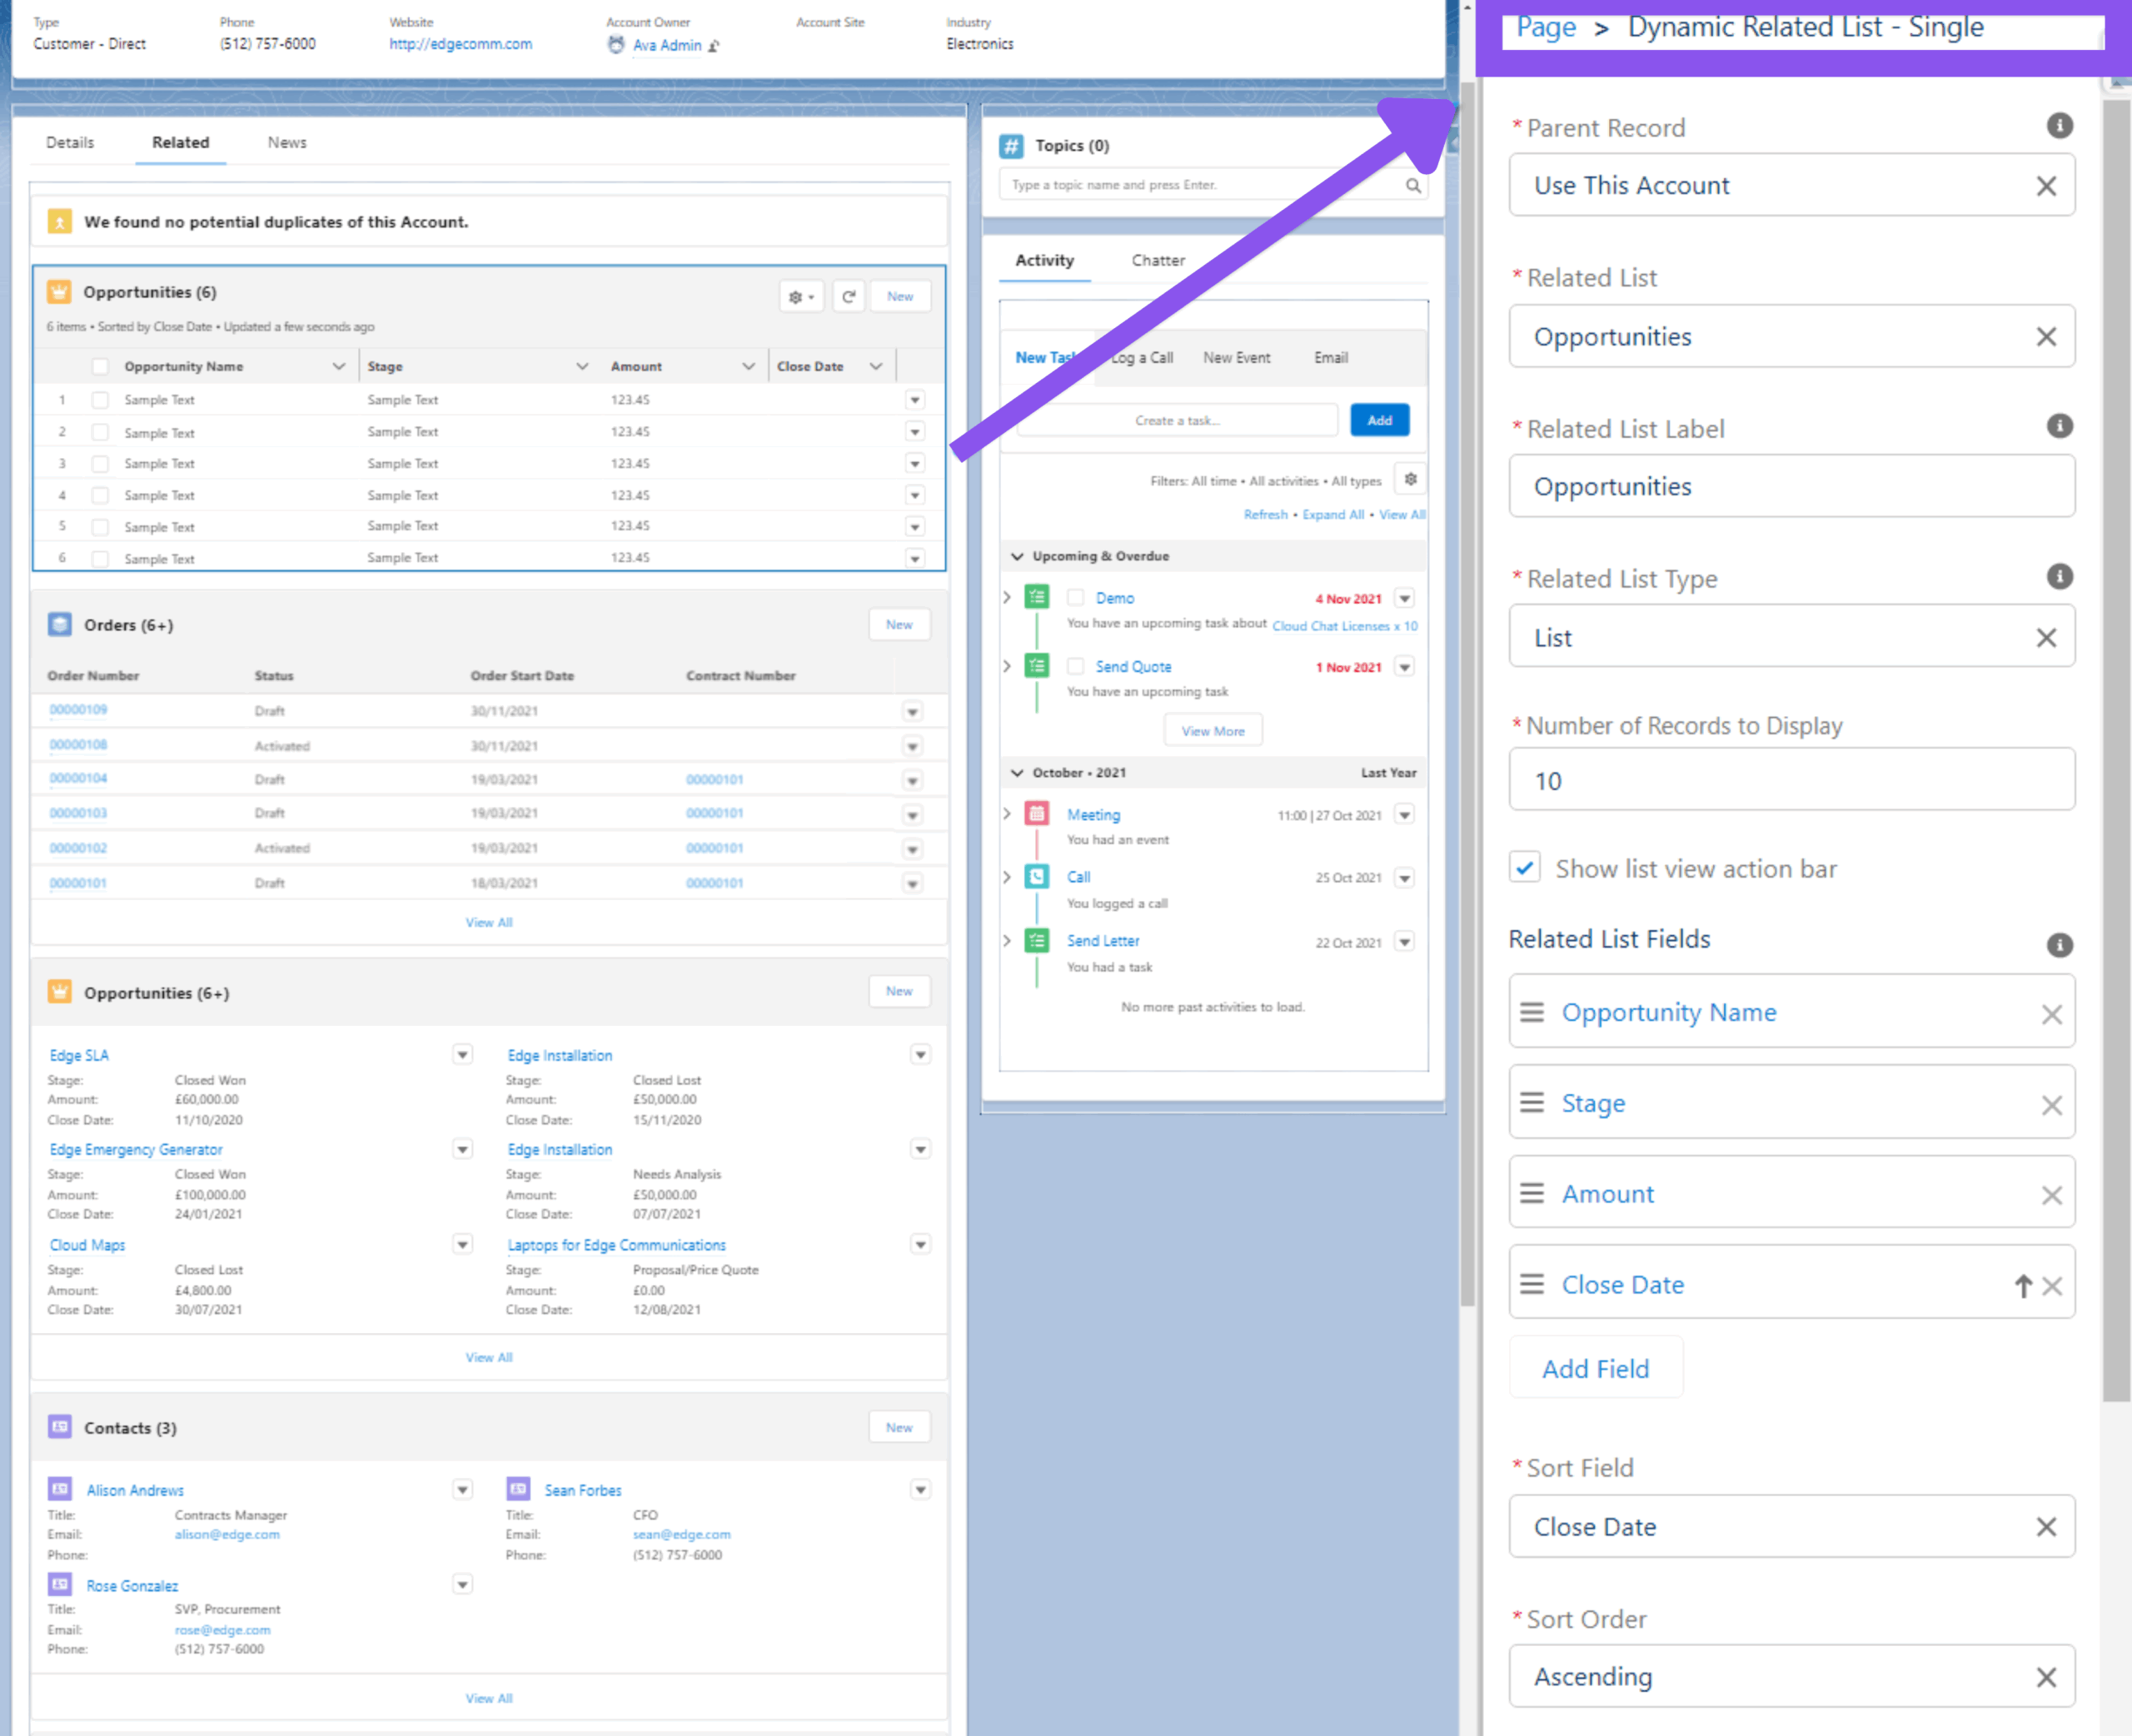Viewport: 2132px width, 1736px height.
Task: Collapse the Upcoming & Overdue section
Action: pyautogui.click(x=1017, y=556)
